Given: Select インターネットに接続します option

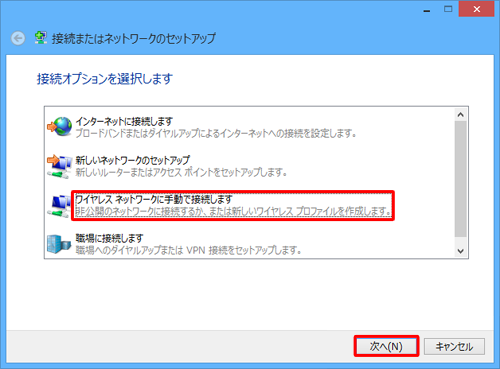Looking at the screenshot, I should click(124, 121).
